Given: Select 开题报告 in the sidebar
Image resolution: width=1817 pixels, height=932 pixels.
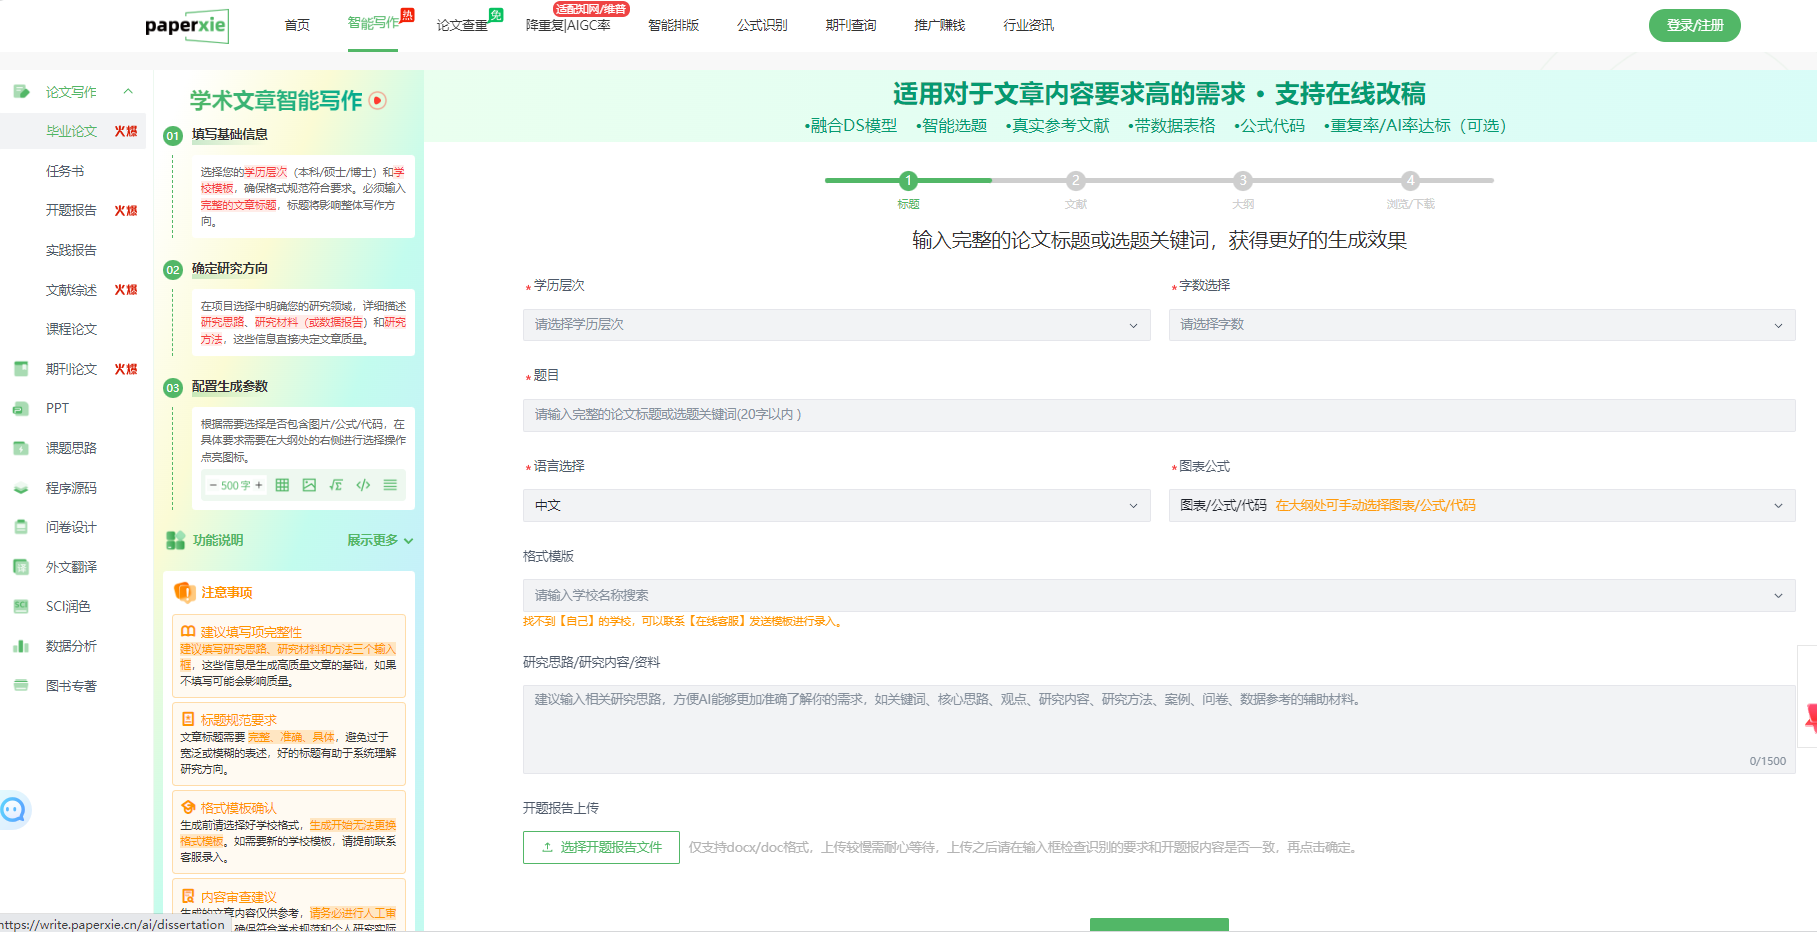Looking at the screenshot, I should [x=71, y=210].
